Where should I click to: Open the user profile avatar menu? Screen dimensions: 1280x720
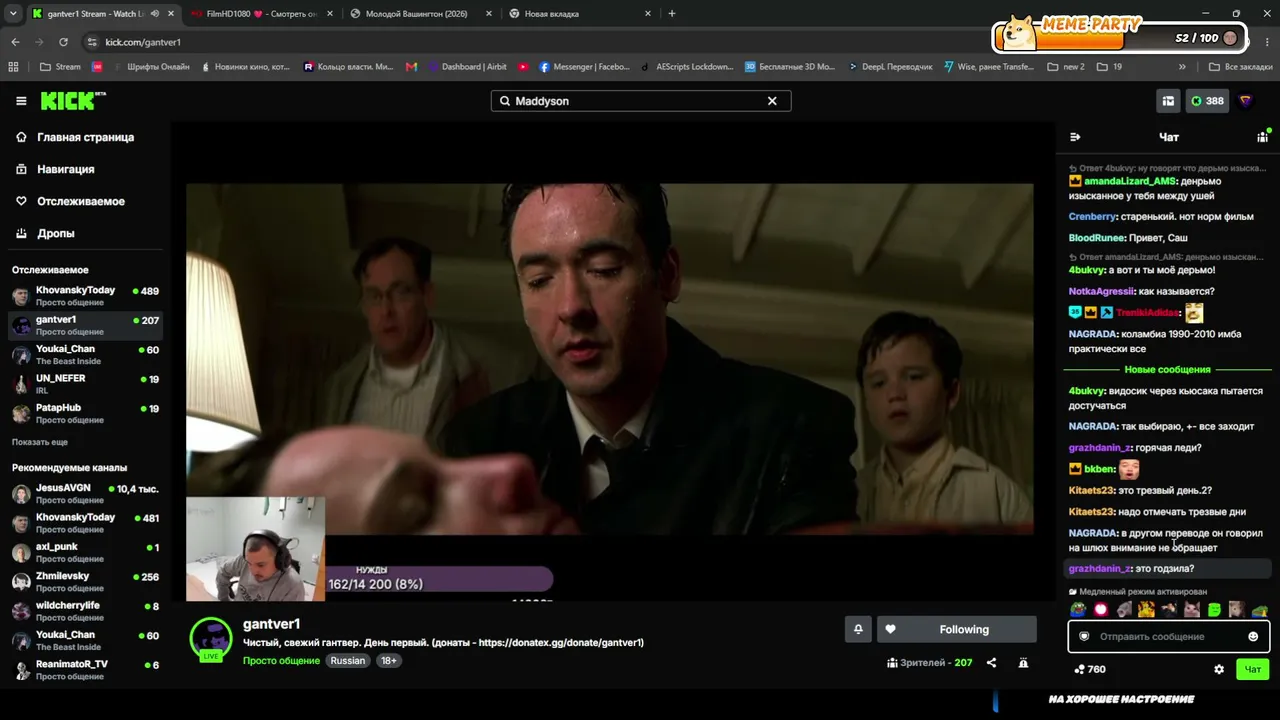(1246, 101)
